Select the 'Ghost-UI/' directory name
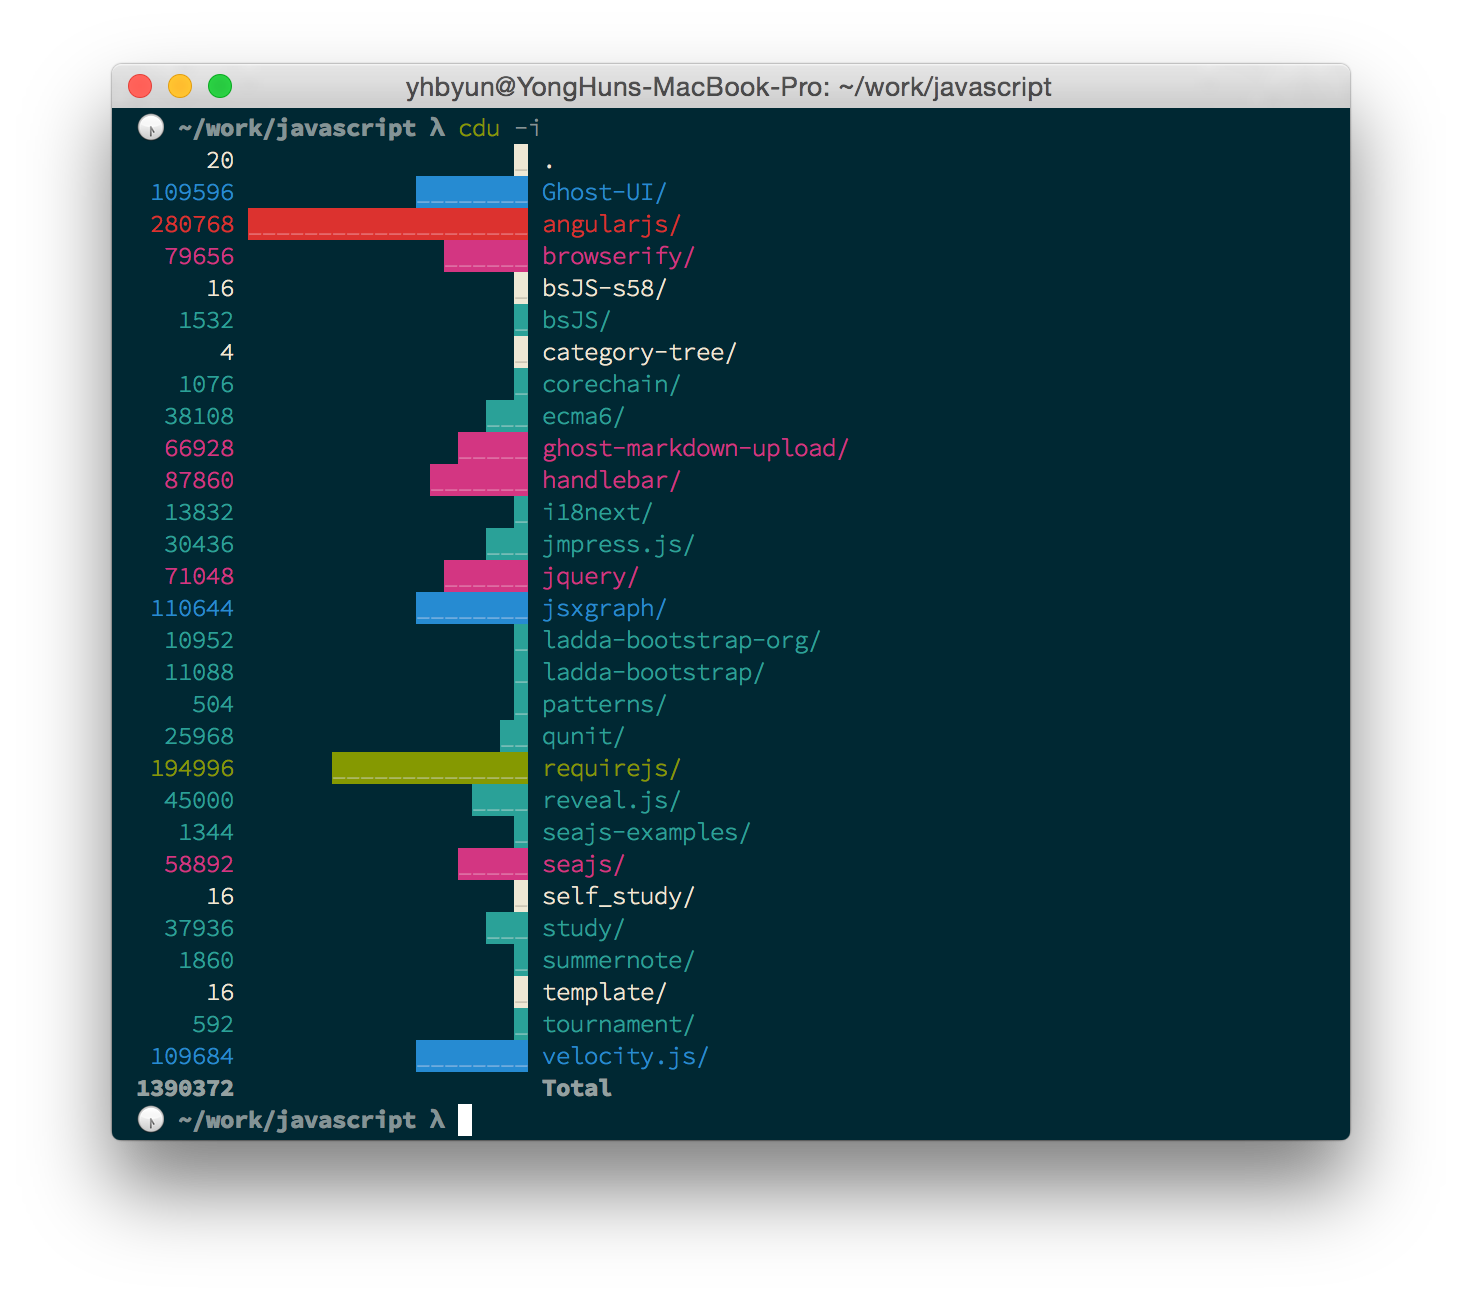Viewport: 1462px width, 1300px height. pos(604,192)
